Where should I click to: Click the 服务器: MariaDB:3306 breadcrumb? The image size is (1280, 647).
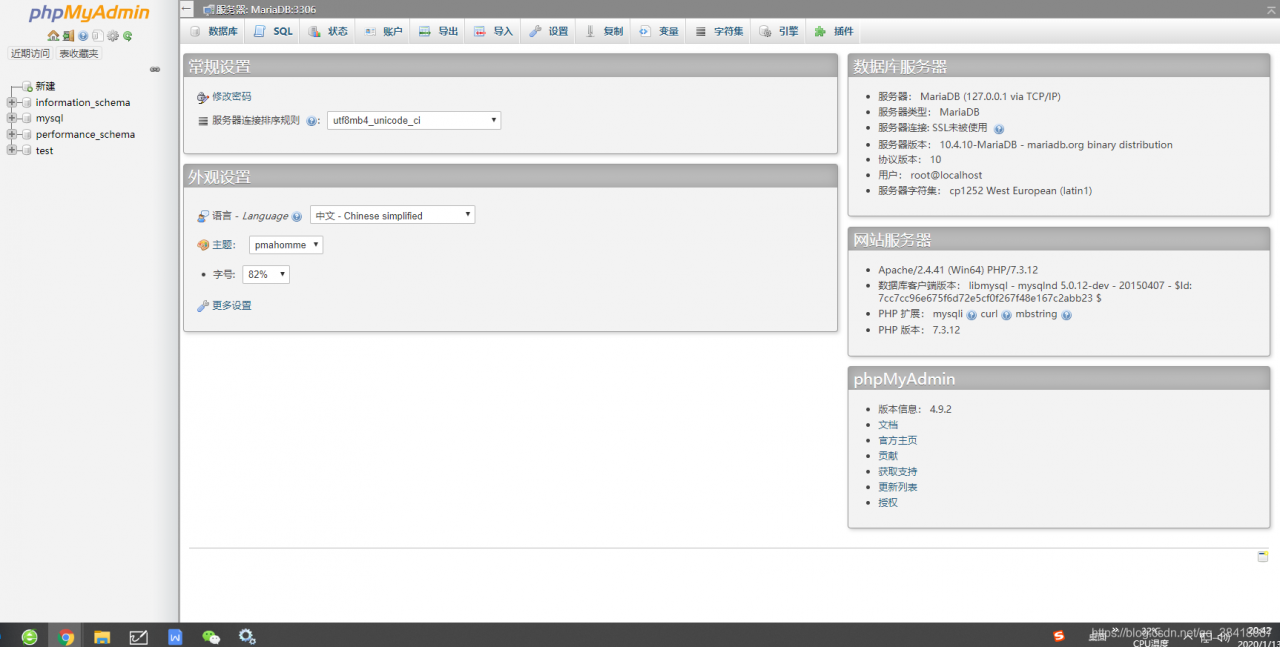coord(266,9)
